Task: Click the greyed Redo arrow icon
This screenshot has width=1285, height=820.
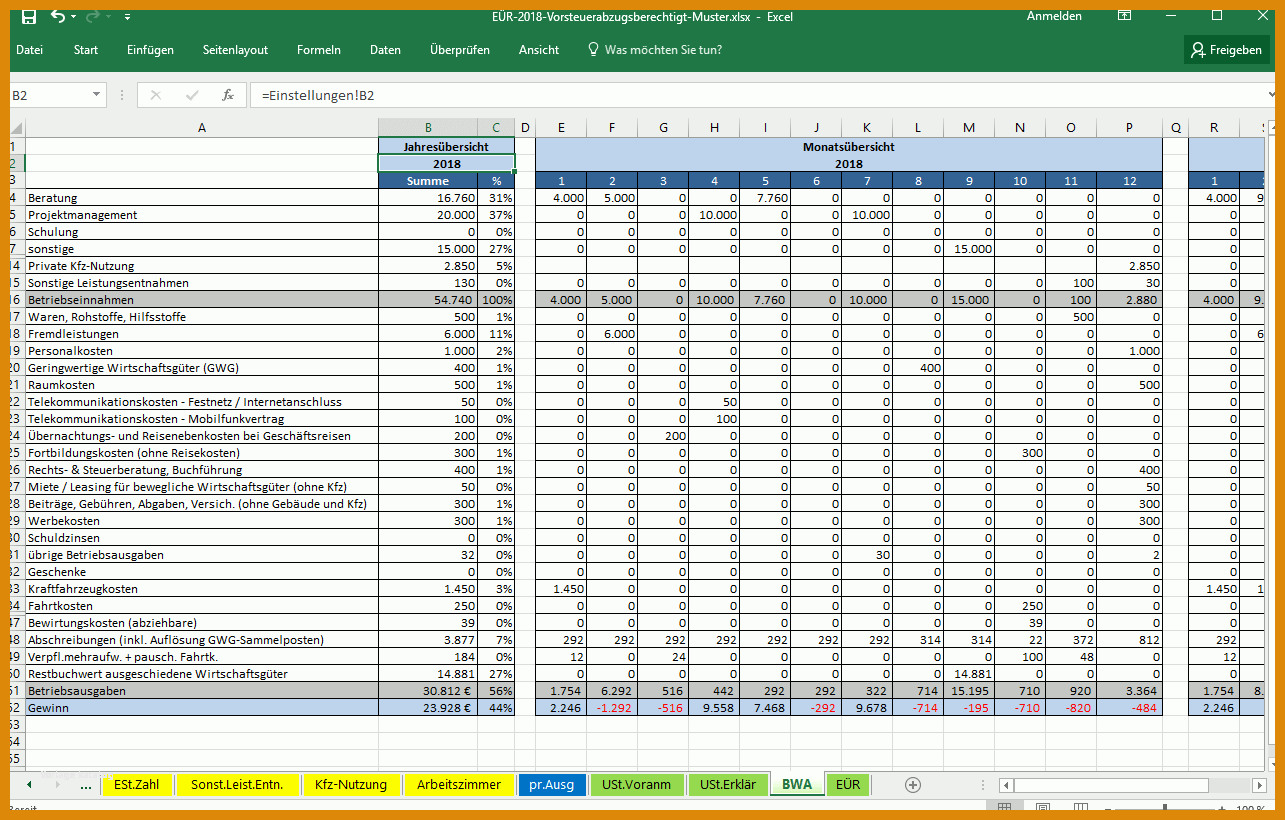Action: click(93, 16)
